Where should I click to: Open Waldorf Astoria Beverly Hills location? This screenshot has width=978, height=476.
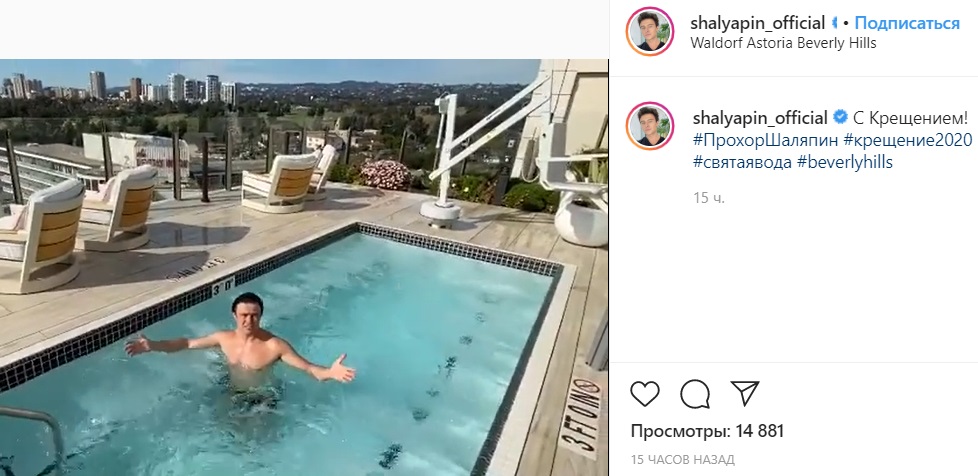783,43
